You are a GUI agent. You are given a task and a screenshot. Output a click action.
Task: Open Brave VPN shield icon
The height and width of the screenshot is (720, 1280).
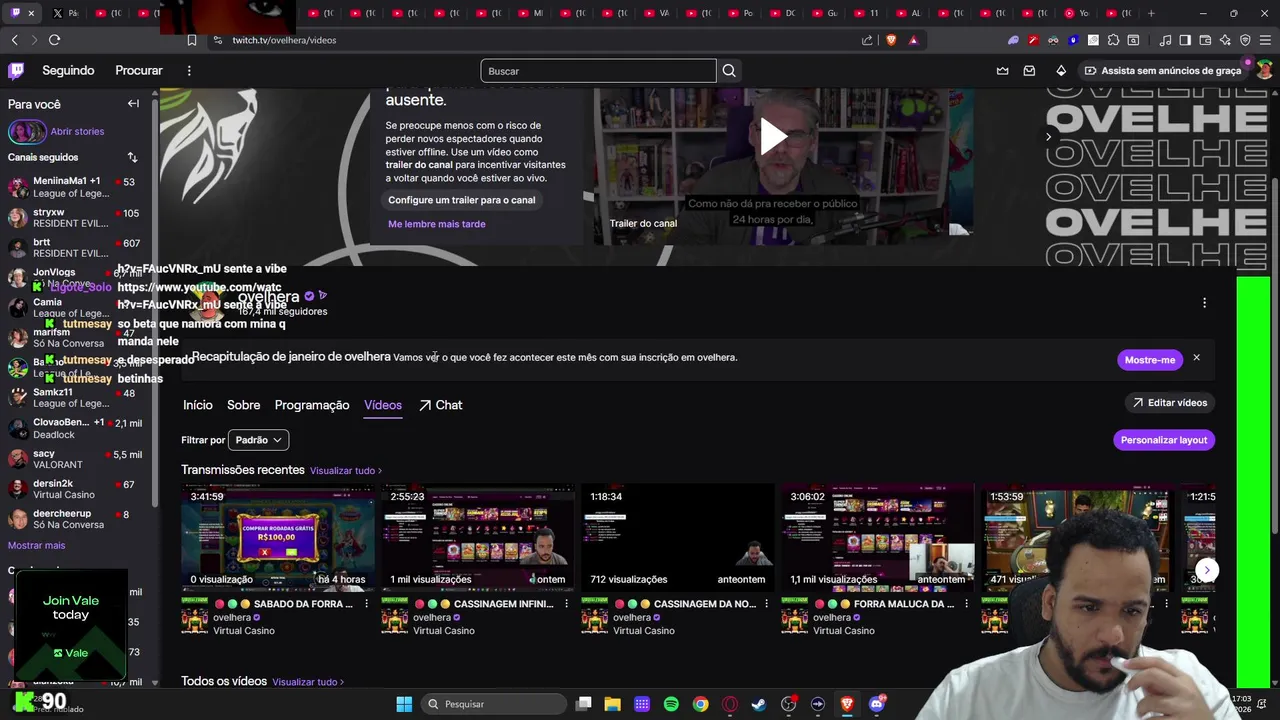[1245, 40]
